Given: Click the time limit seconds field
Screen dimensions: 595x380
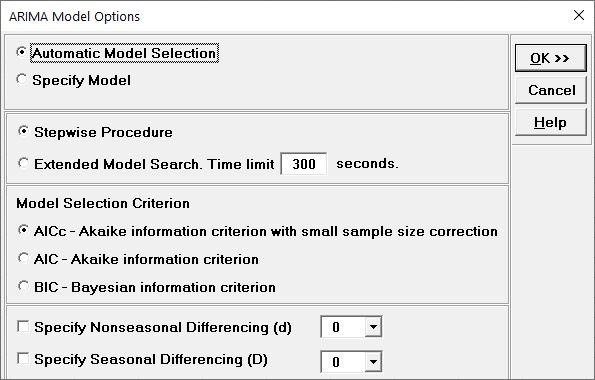Looking at the screenshot, I should click(x=304, y=164).
